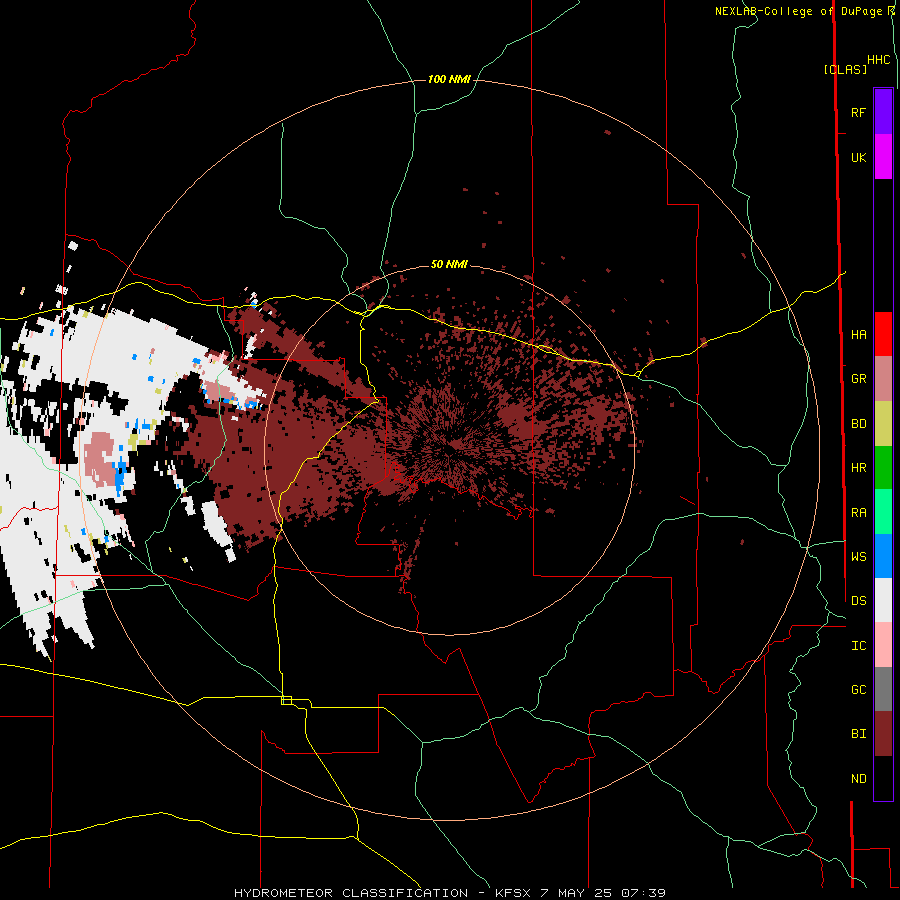The width and height of the screenshot is (900, 900).
Task: Click the WS legend label
Action: (x=858, y=556)
